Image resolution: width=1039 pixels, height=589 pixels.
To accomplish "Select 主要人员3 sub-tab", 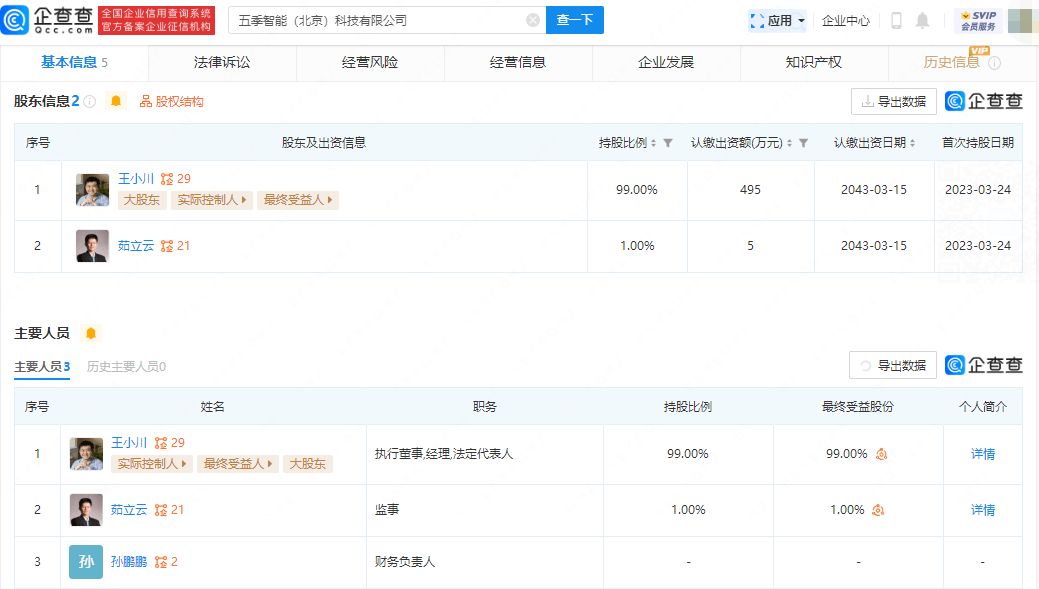I will tap(42, 366).
